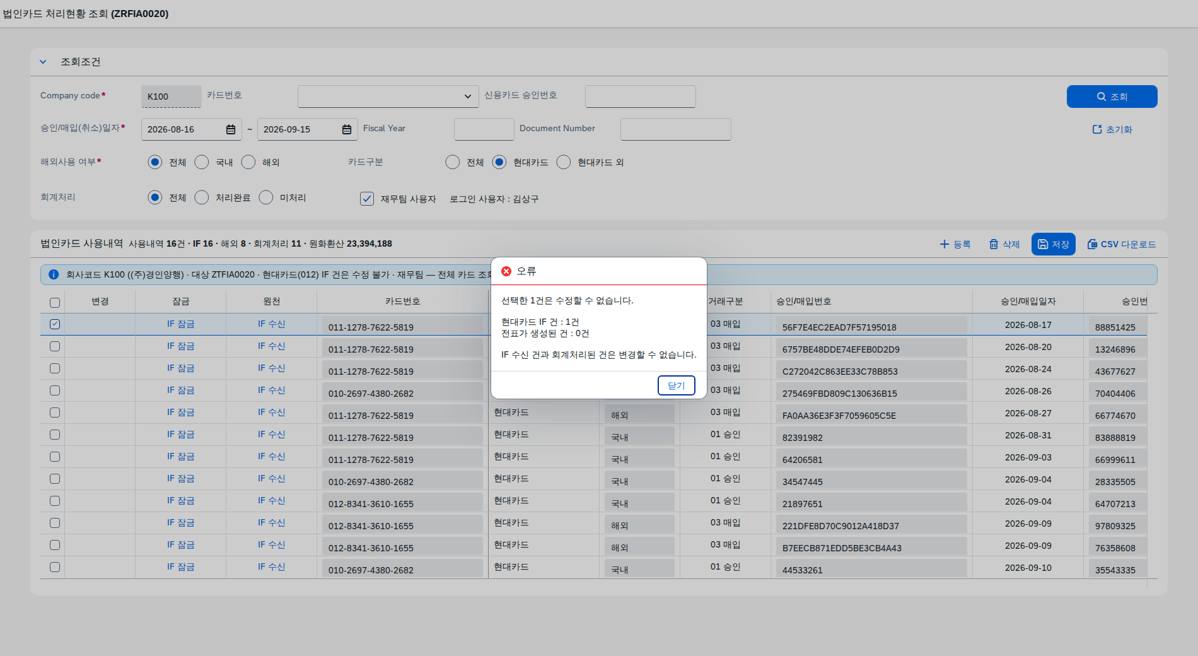This screenshot has height=656, width=1198.
Task: Click the 승인/매입일자 column header
Action: pyautogui.click(x=1028, y=302)
